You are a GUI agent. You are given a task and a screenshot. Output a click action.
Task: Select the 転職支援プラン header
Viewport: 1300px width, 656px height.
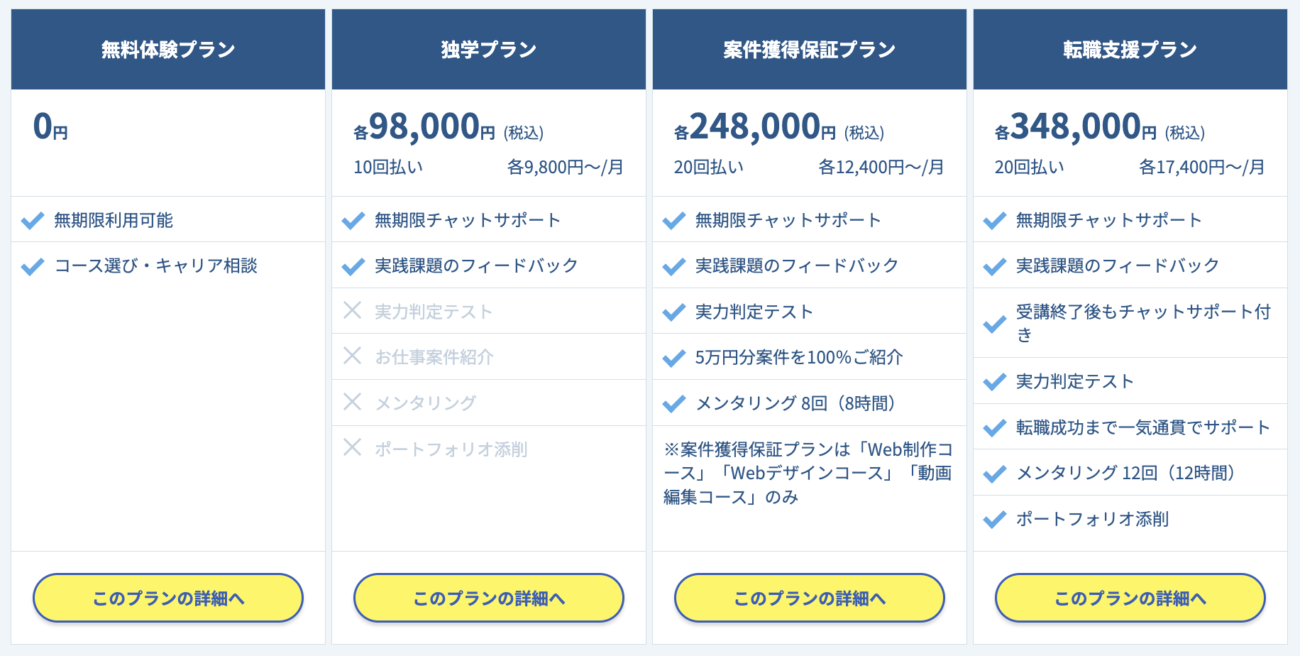click(x=1130, y=49)
